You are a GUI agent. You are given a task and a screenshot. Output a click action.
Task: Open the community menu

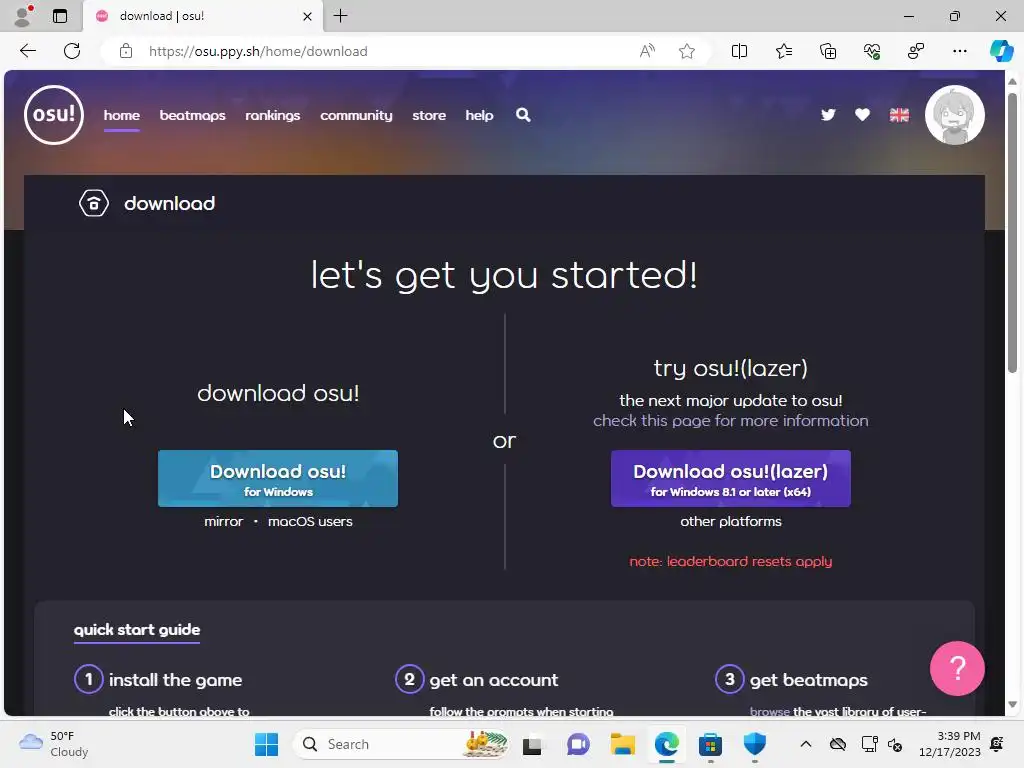[357, 115]
